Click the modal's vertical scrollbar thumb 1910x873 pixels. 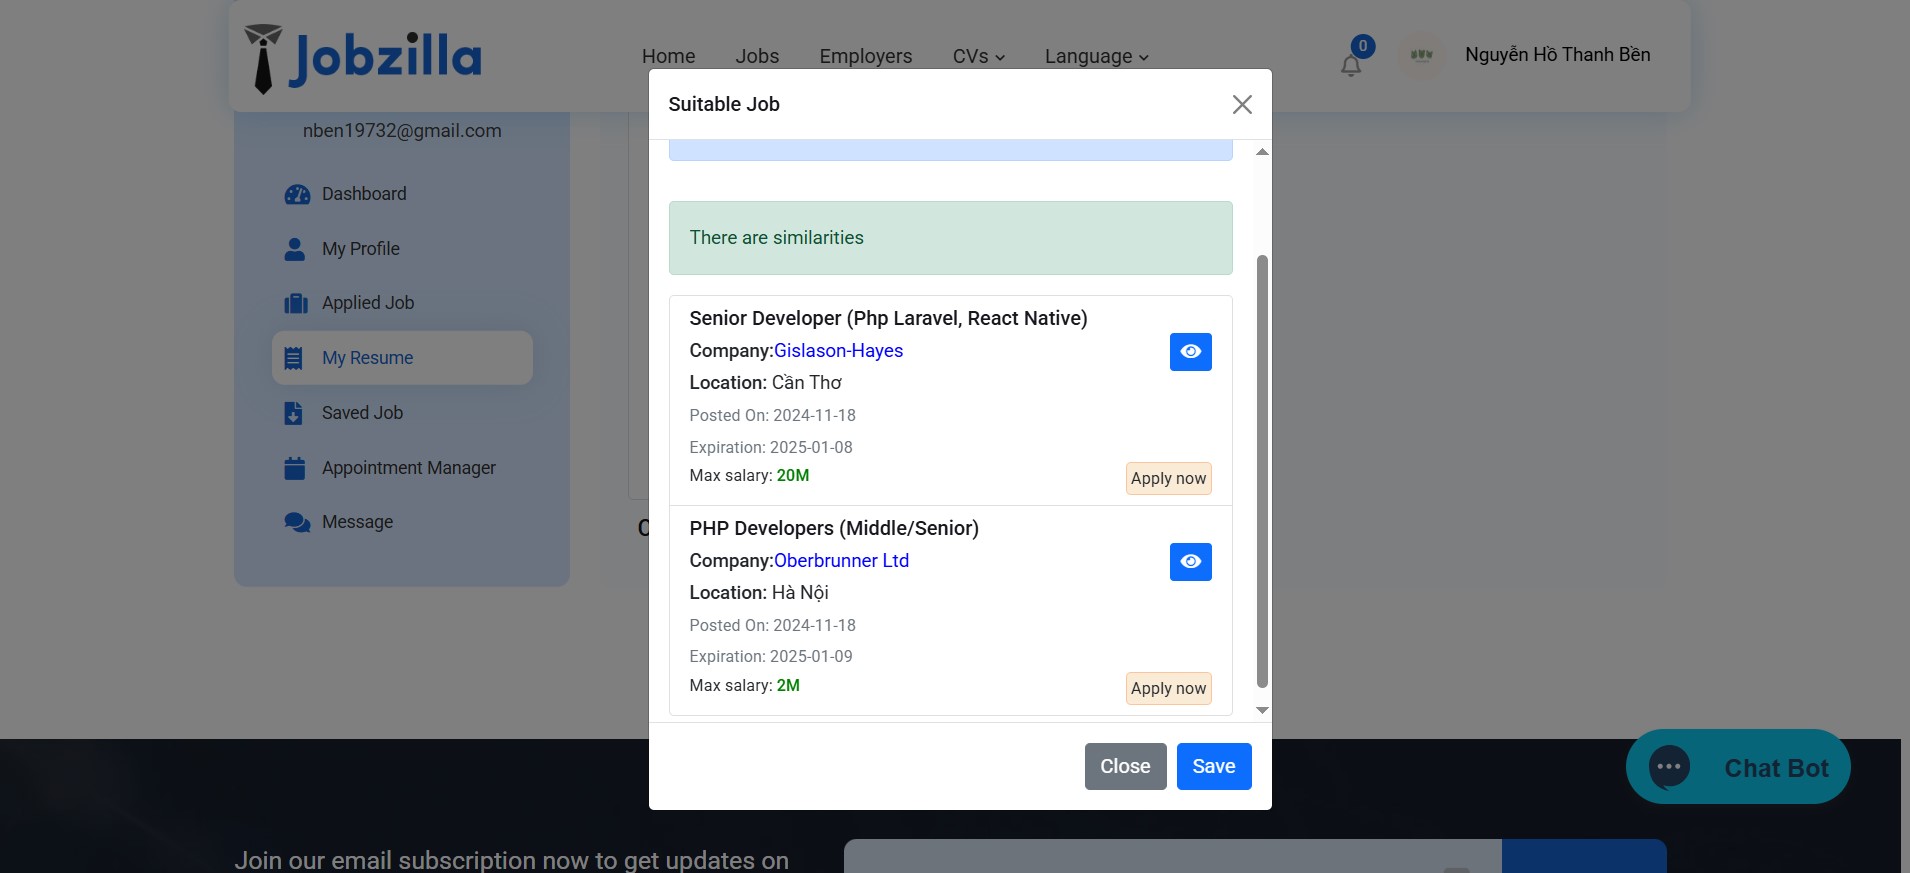pyautogui.click(x=1262, y=470)
